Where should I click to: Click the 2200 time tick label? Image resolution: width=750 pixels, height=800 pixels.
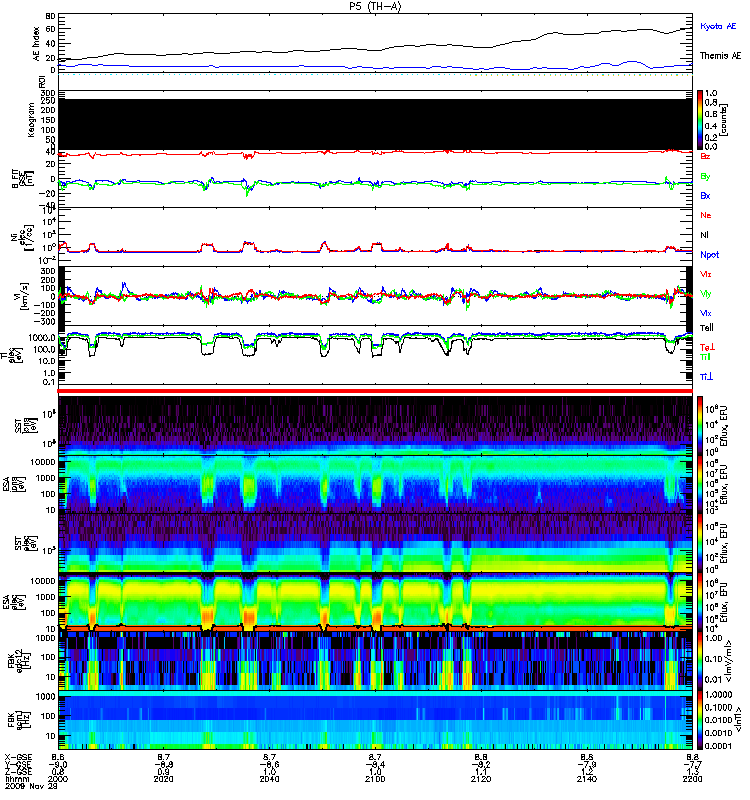(692, 779)
